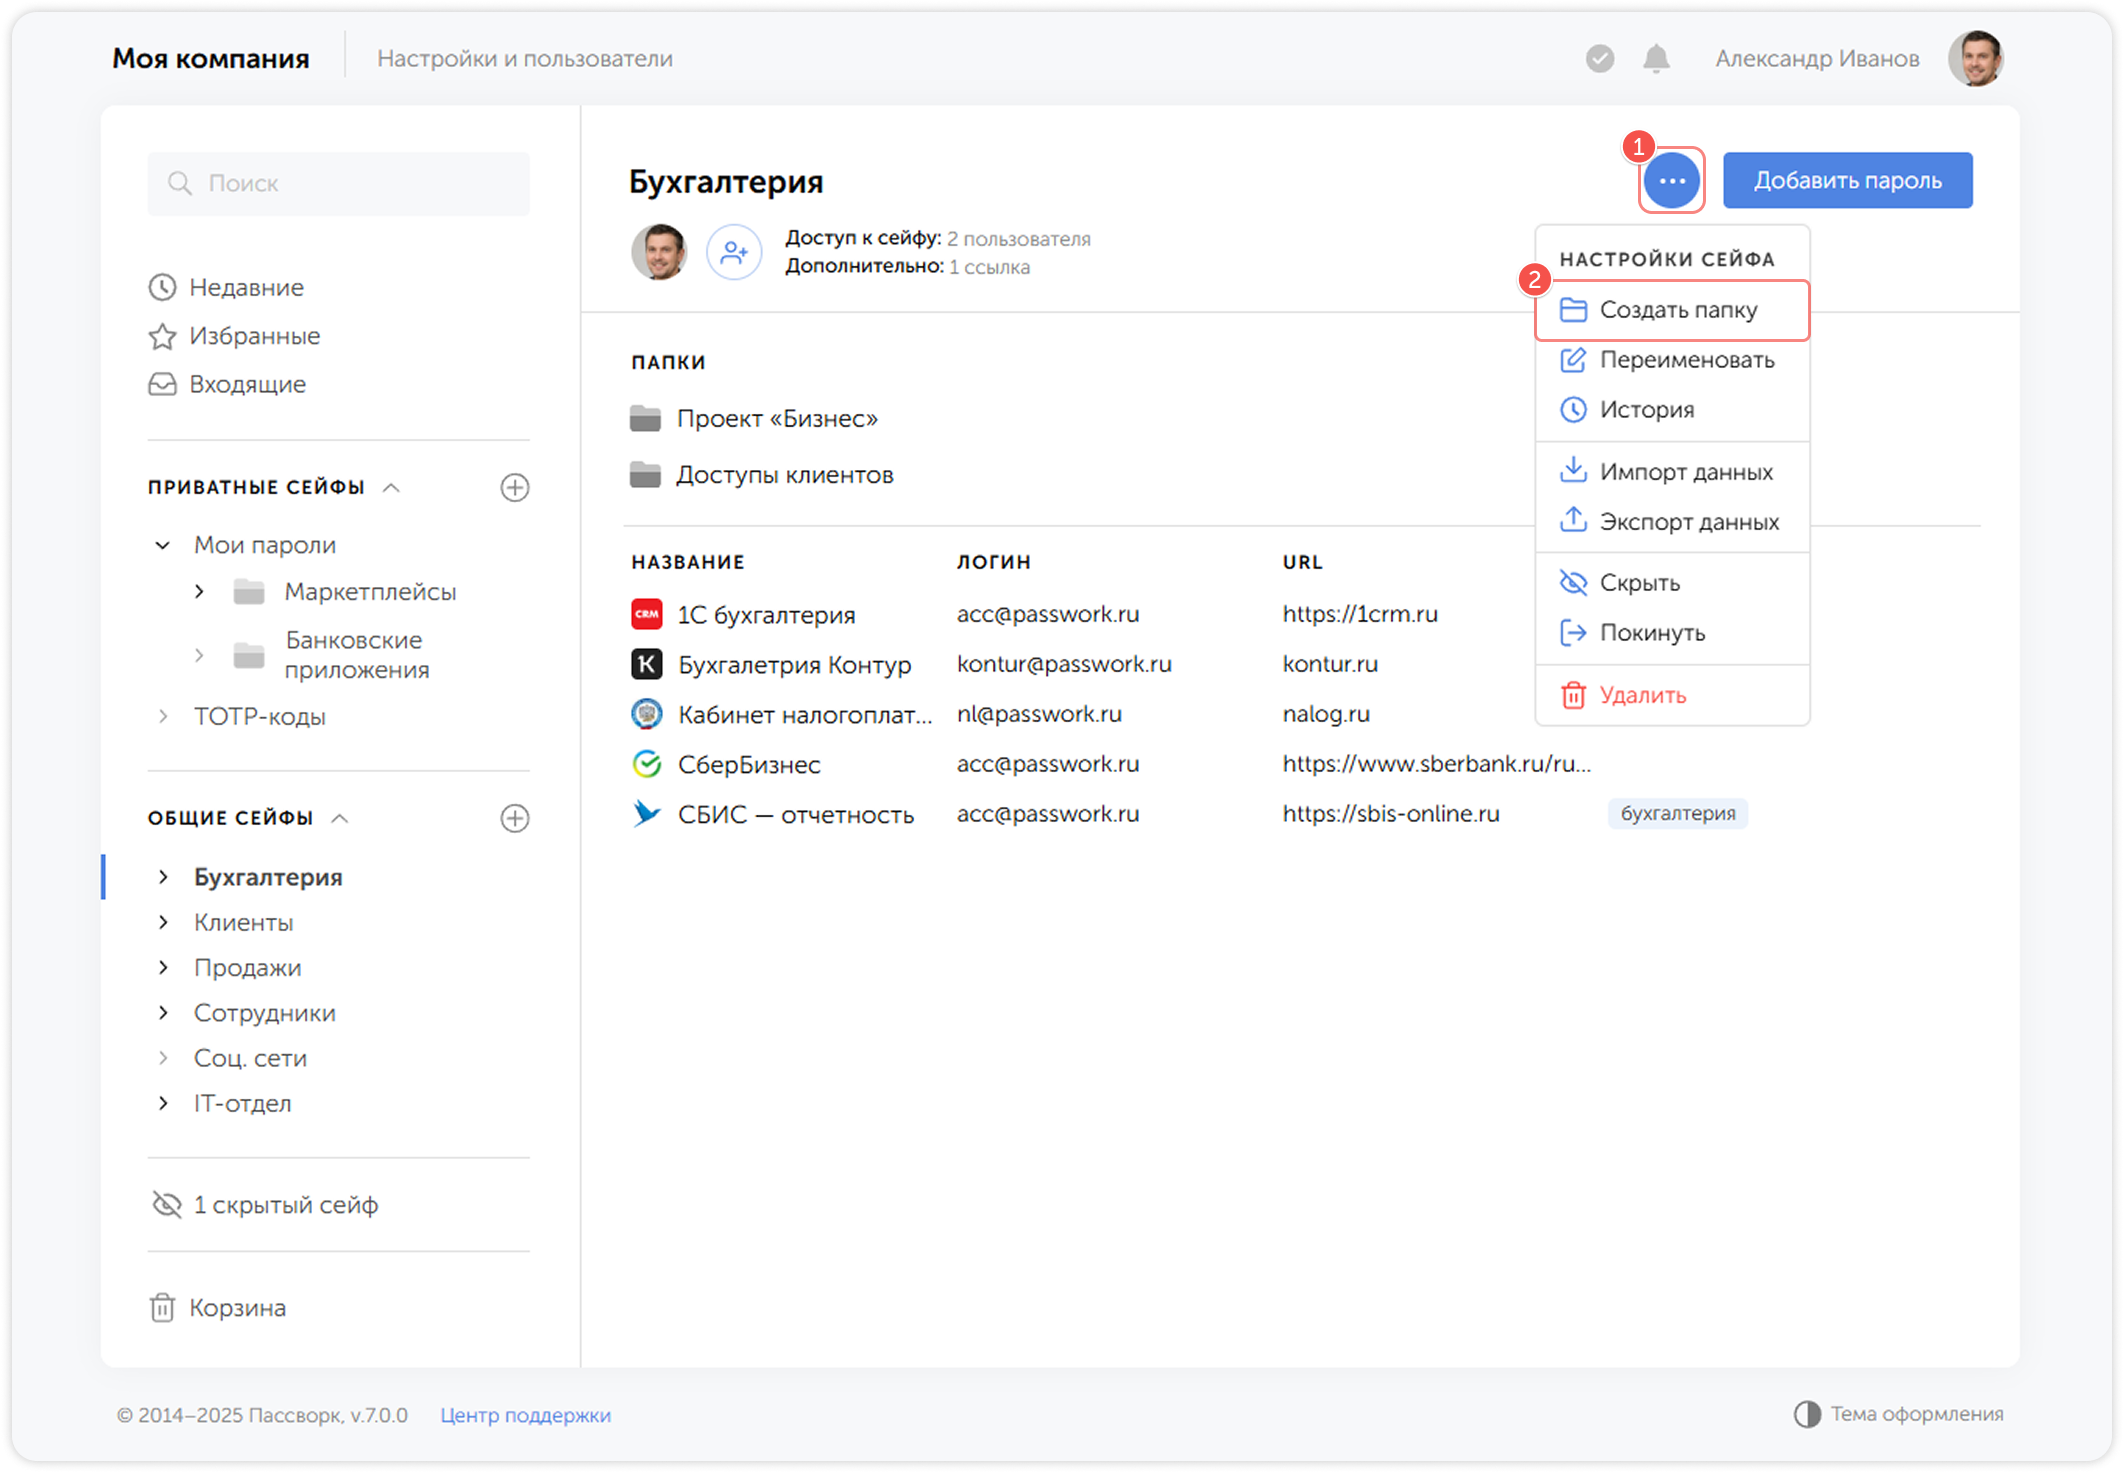Expand the Банковские приложения folder chevron
Image resolution: width=2124 pixels, height=1473 pixels.
199,655
